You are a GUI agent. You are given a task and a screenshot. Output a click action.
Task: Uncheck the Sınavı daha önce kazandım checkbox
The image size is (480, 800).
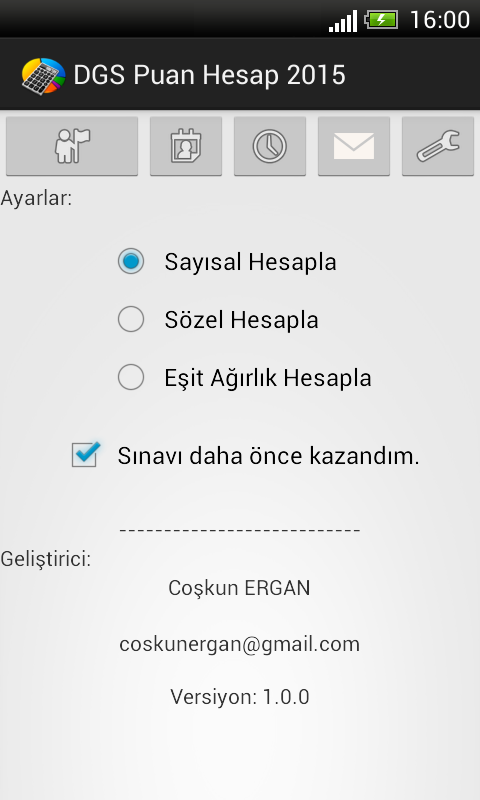(x=85, y=454)
